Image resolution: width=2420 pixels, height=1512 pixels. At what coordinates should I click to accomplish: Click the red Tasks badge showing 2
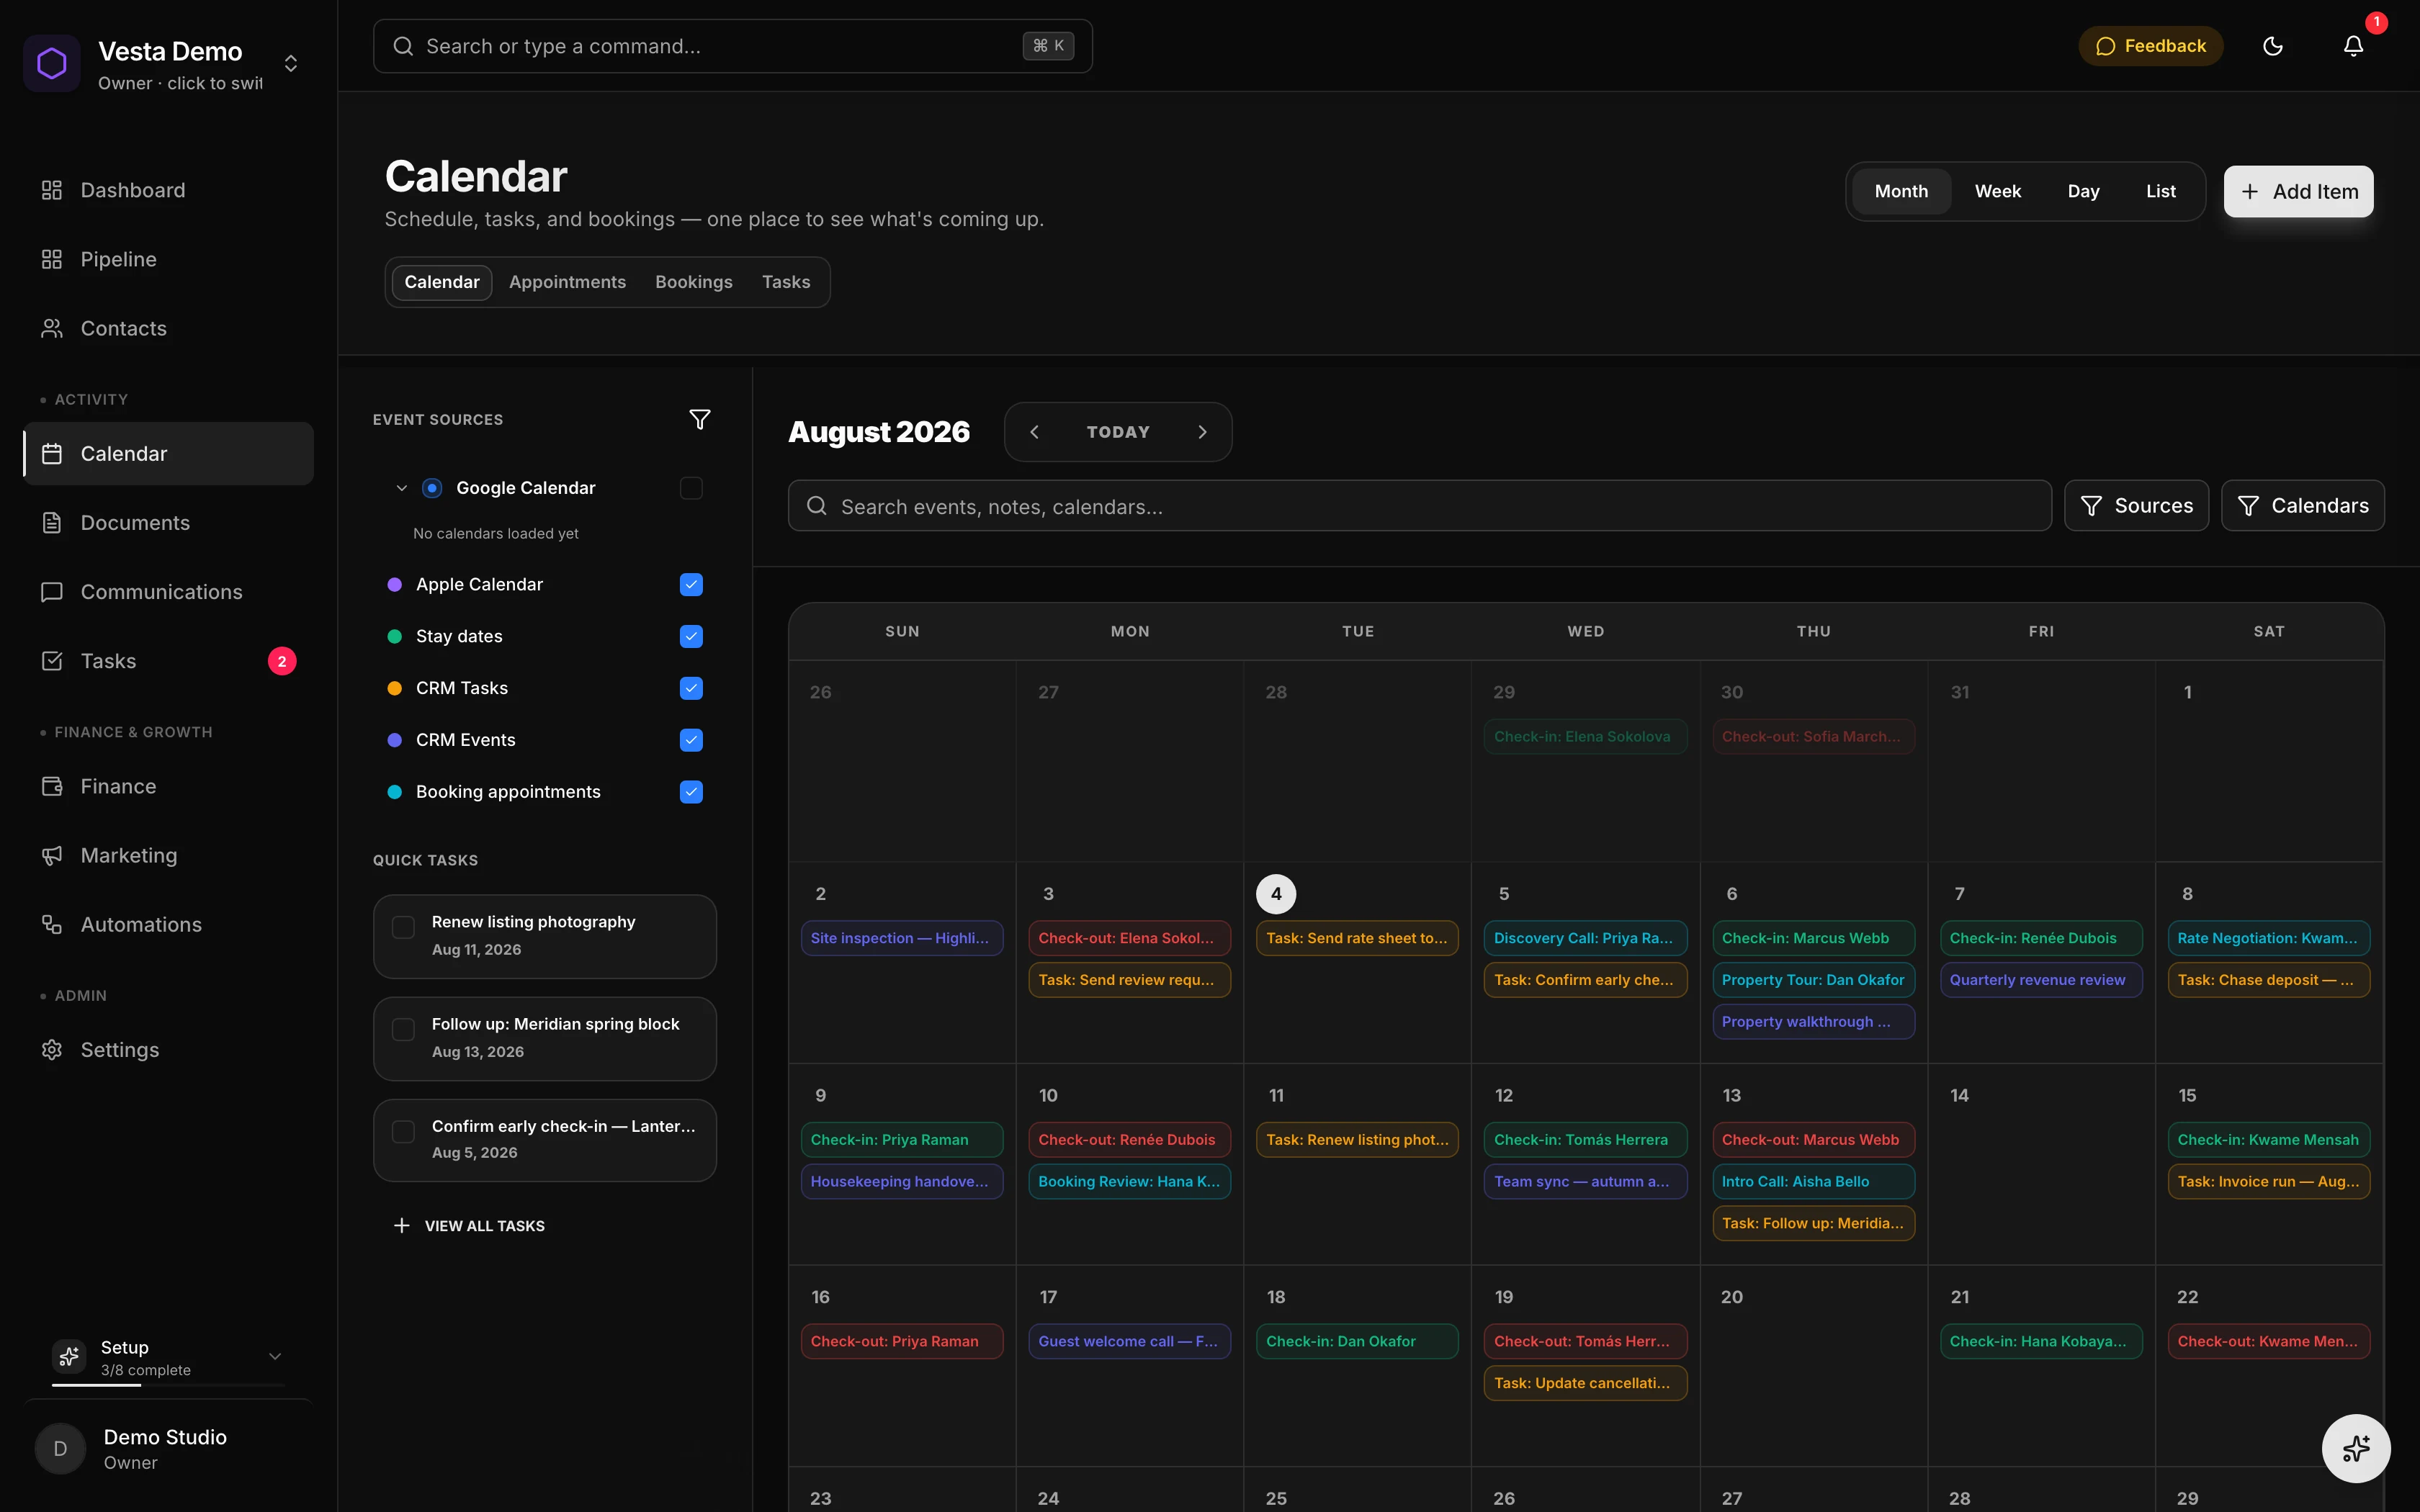coord(282,661)
